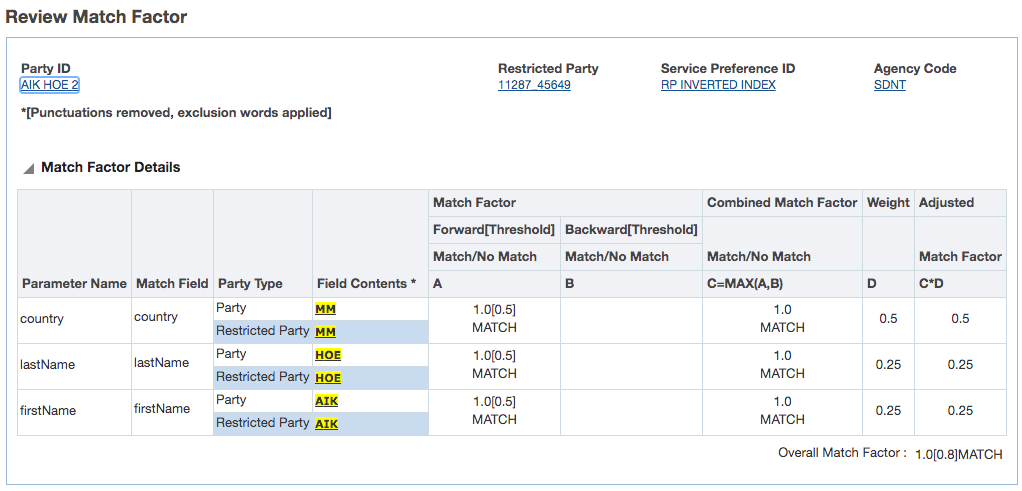Open the SDNT agency code link
The width and height of the screenshot is (1022, 491).
tap(889, 85)
